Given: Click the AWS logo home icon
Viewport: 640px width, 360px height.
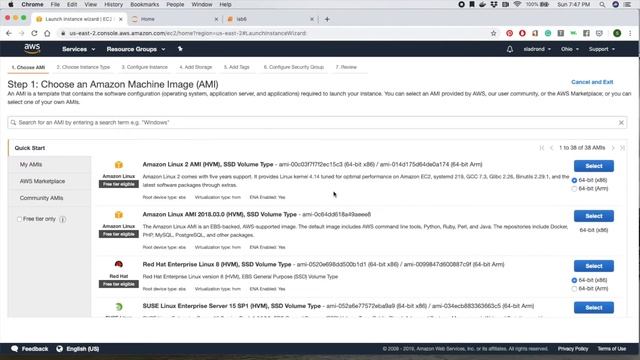Looking at the screenshot, I should click(x=32, y=49).
